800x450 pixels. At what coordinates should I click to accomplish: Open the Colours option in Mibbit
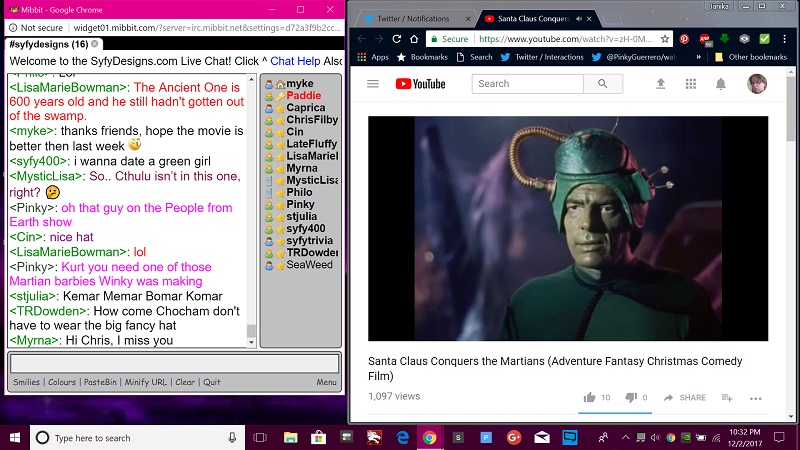tap(62, 382)
